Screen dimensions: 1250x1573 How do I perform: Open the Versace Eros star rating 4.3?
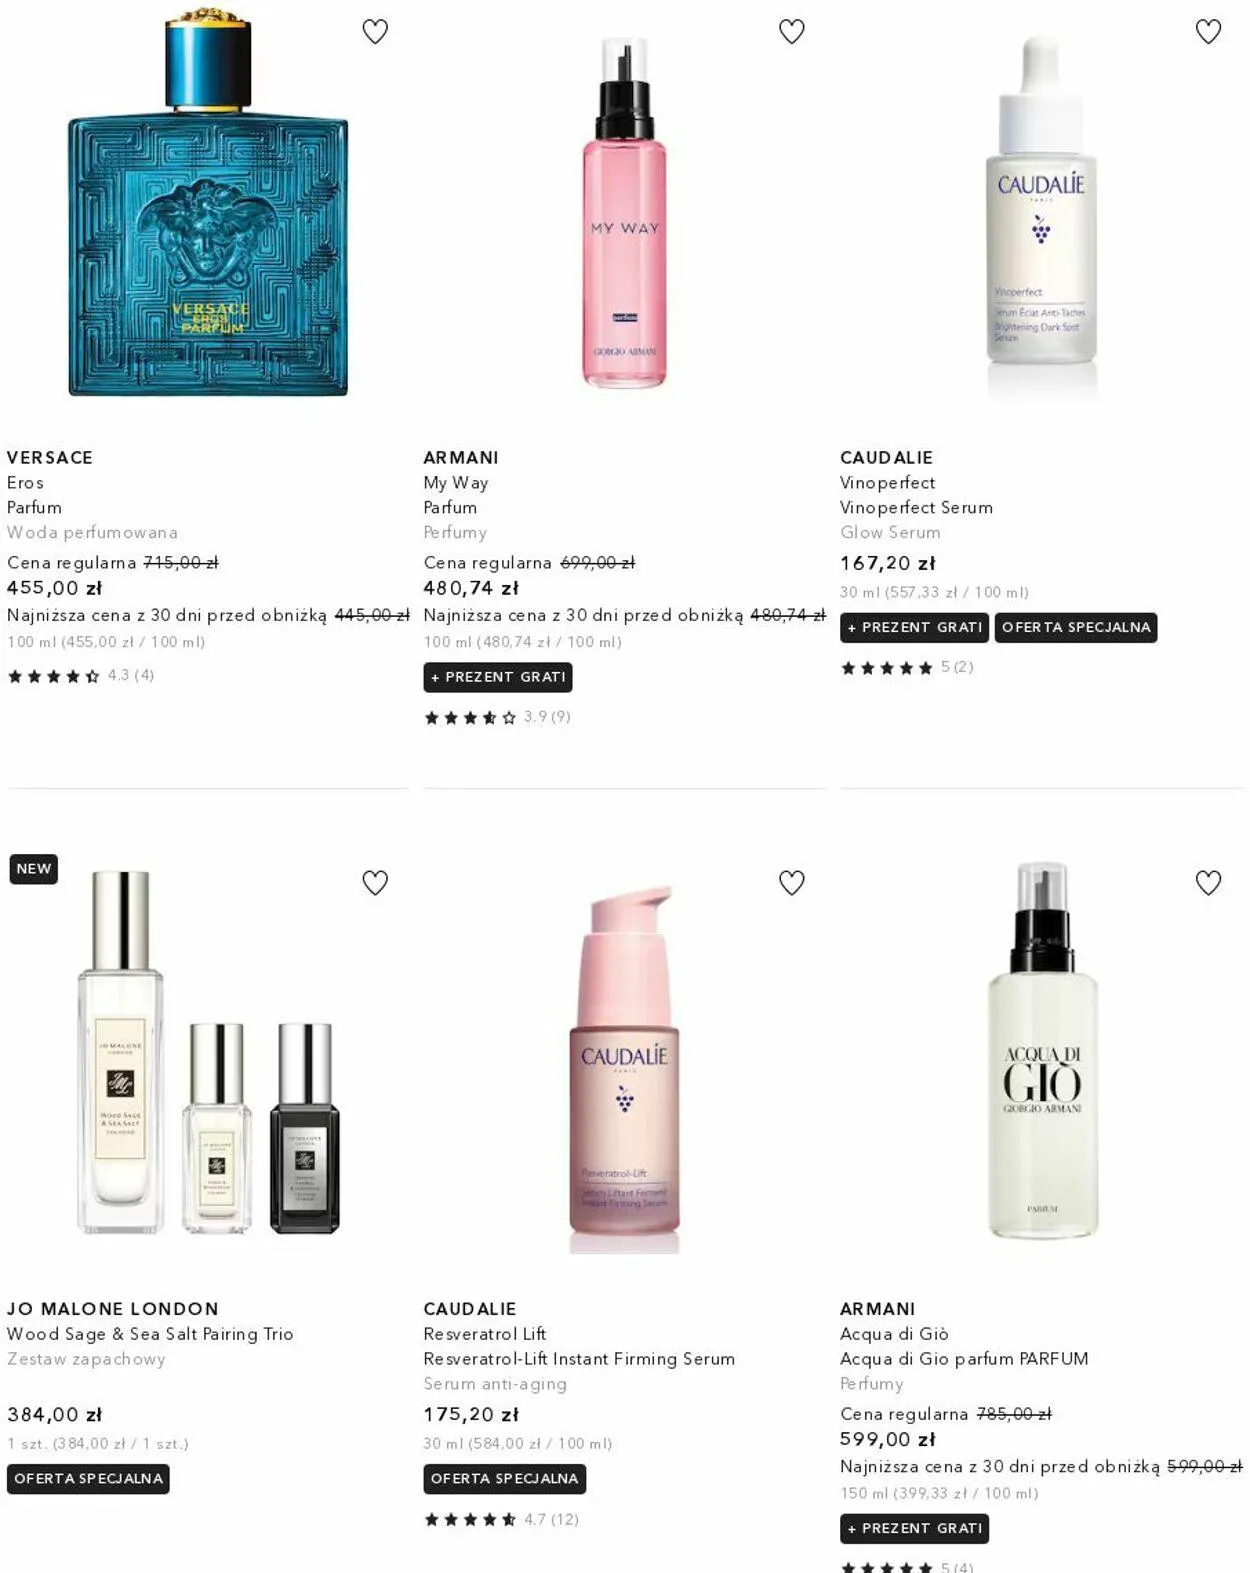81,676
